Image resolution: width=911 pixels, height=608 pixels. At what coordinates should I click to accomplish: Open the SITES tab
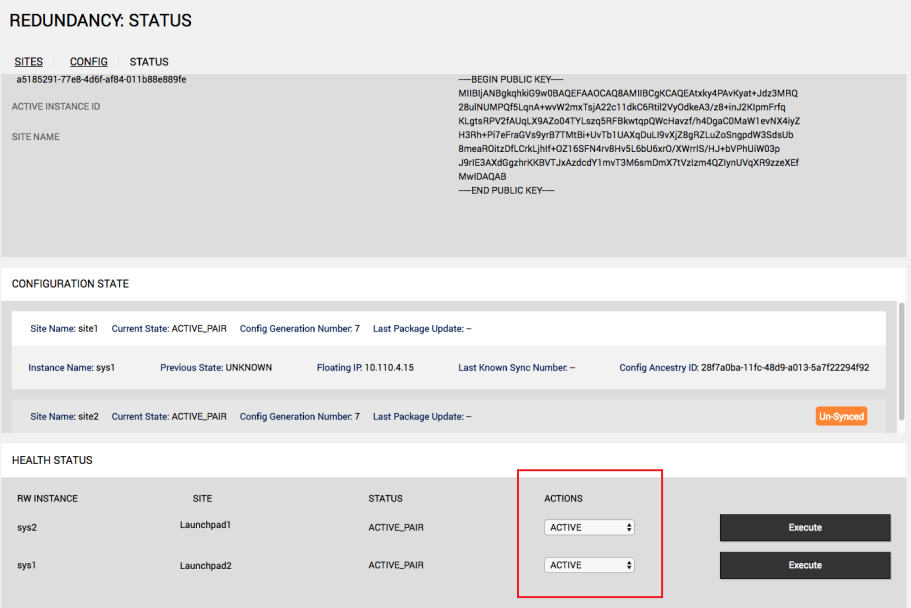tap(28, 62)
